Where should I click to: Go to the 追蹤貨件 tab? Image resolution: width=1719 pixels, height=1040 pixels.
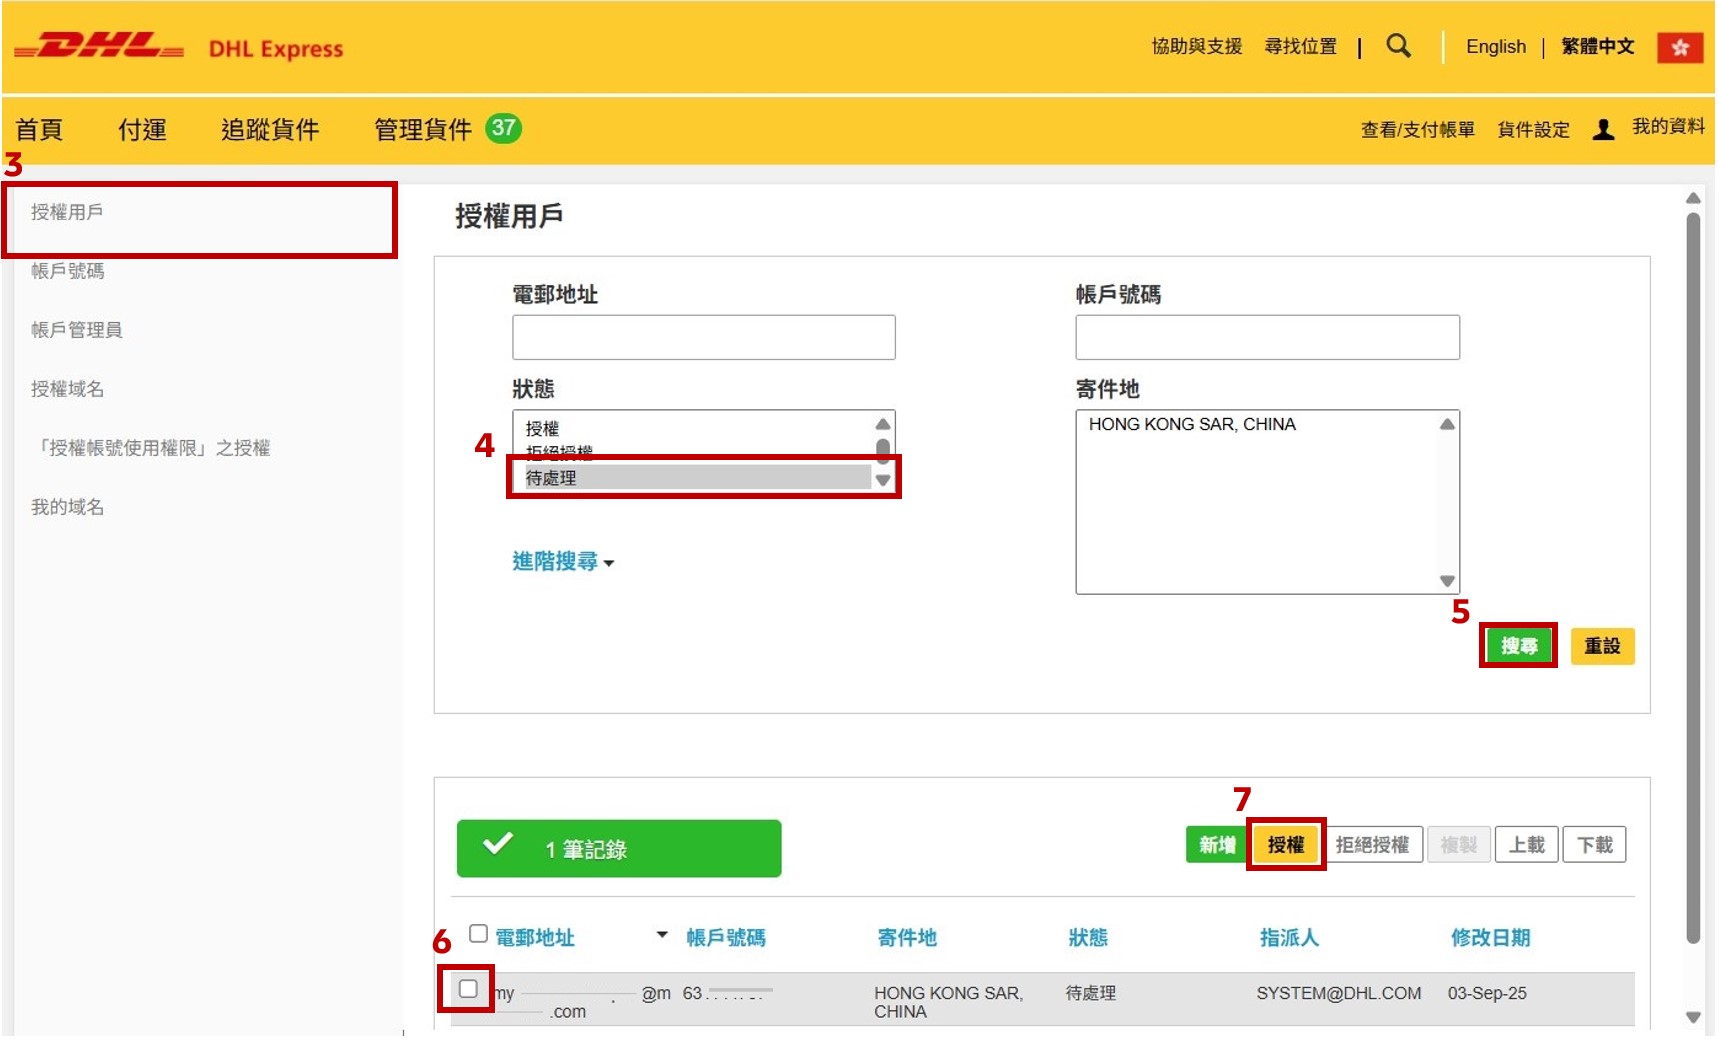click(269, 130)
